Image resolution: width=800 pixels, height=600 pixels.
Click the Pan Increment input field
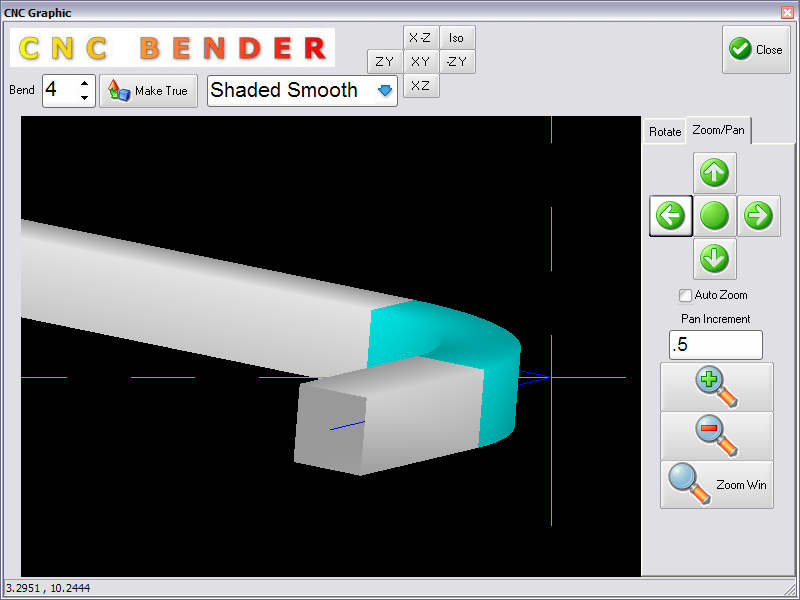point(715,345)
